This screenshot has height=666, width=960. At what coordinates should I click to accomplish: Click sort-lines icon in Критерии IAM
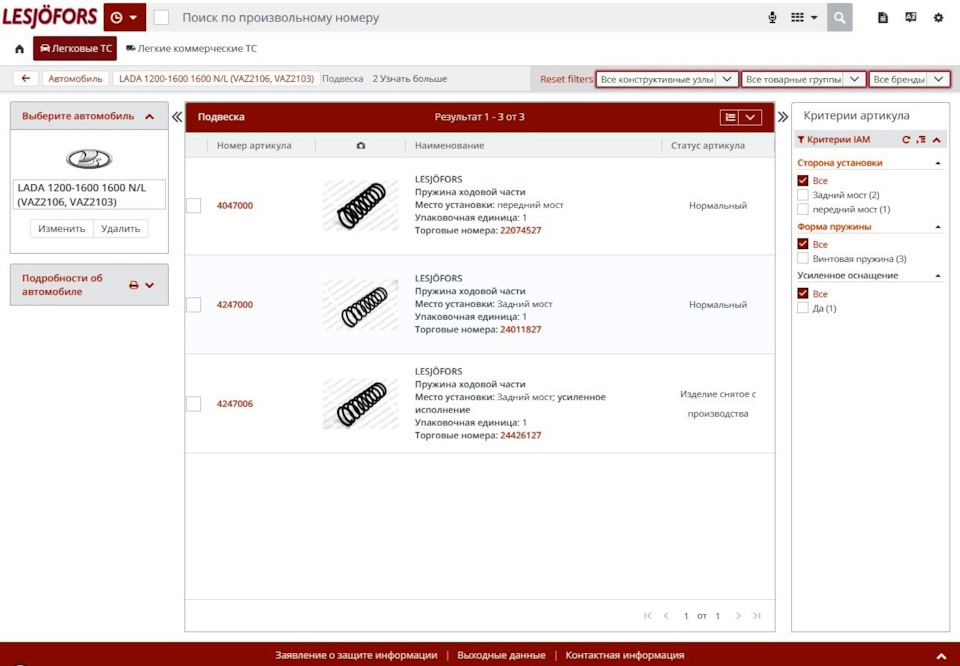(921, 140)
